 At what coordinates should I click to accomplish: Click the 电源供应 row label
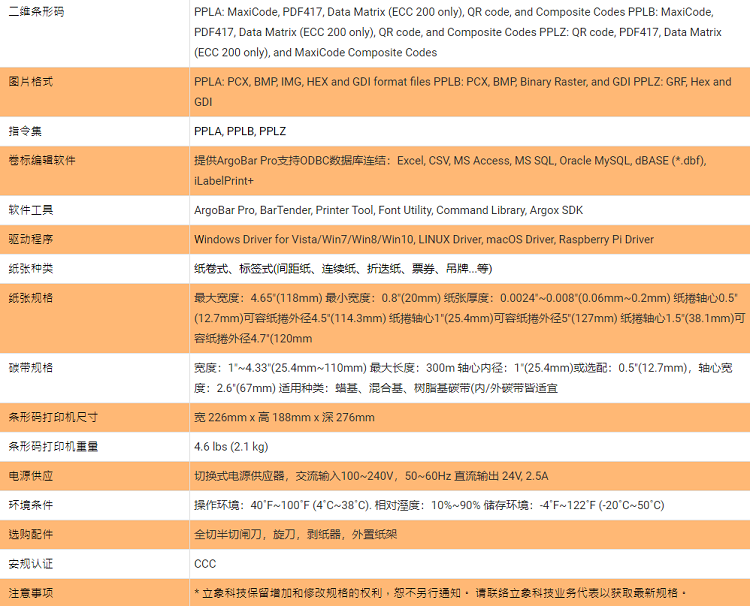coord(31,476)
